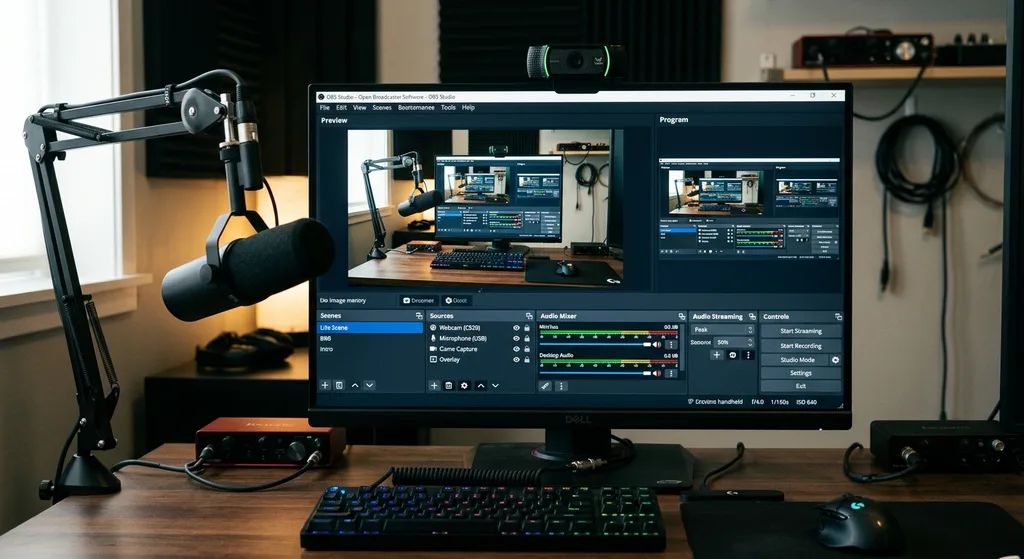Screen dimensions: 1024x559
Task: Click the Program output thumbnail
Action: tap(749, 209)
